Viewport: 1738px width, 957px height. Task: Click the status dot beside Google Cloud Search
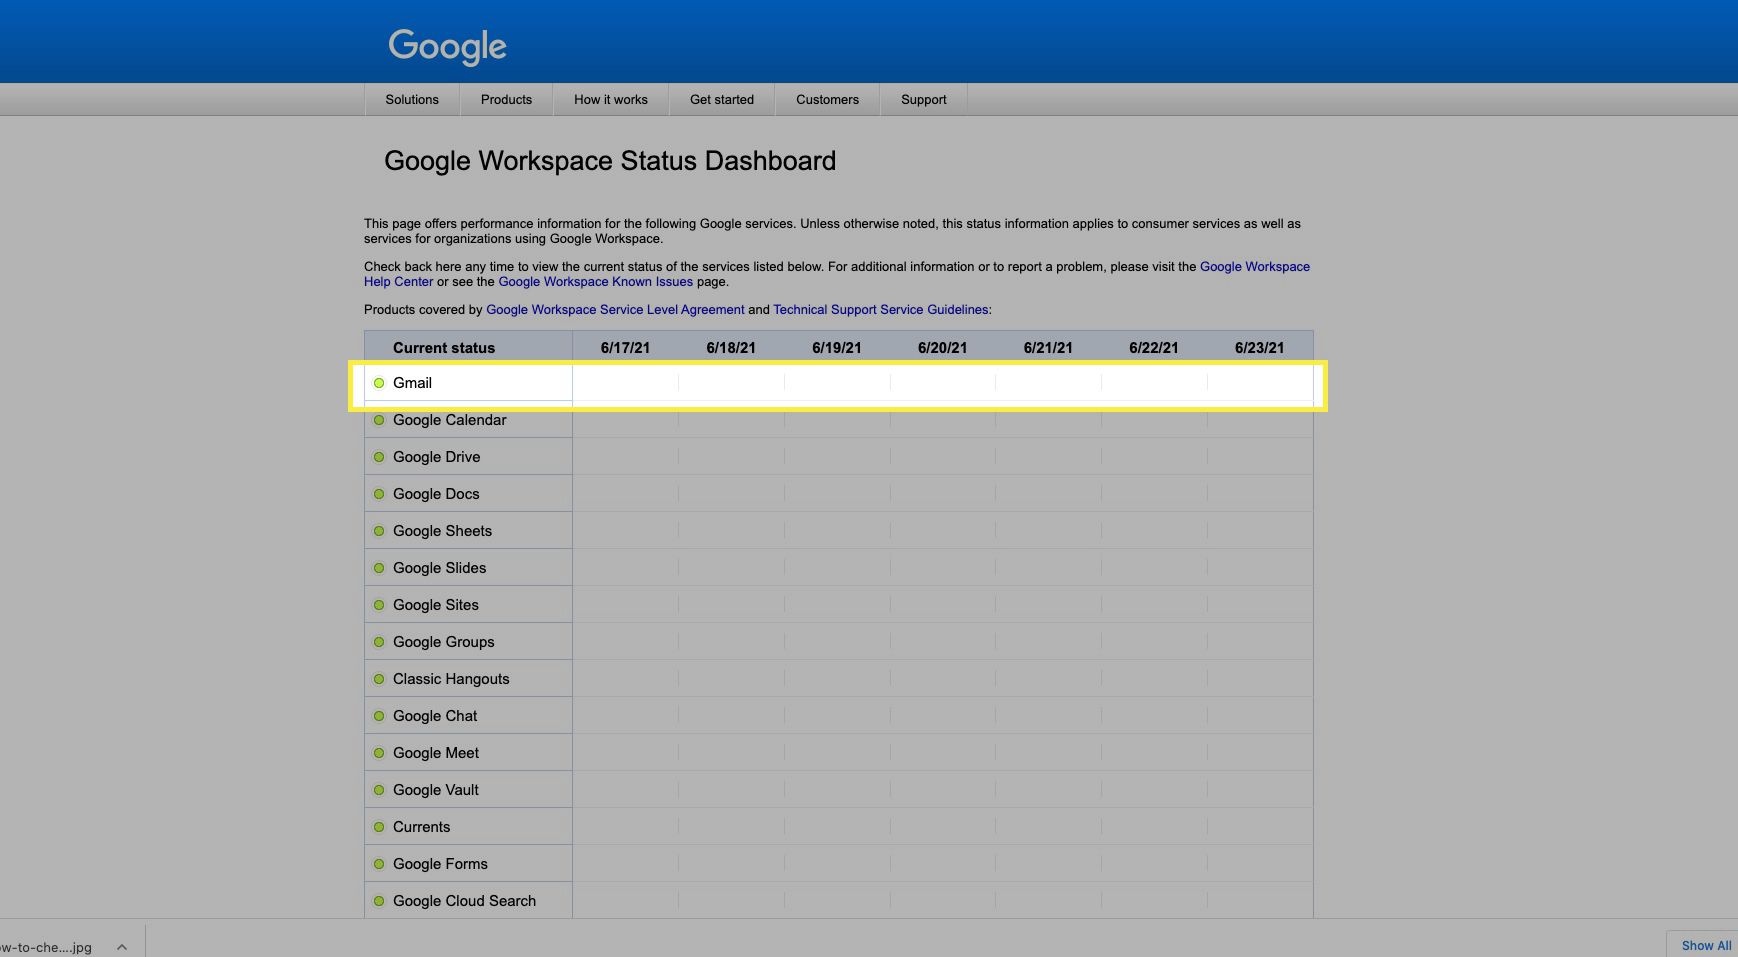pyautogui.click(x=379, y=901)
